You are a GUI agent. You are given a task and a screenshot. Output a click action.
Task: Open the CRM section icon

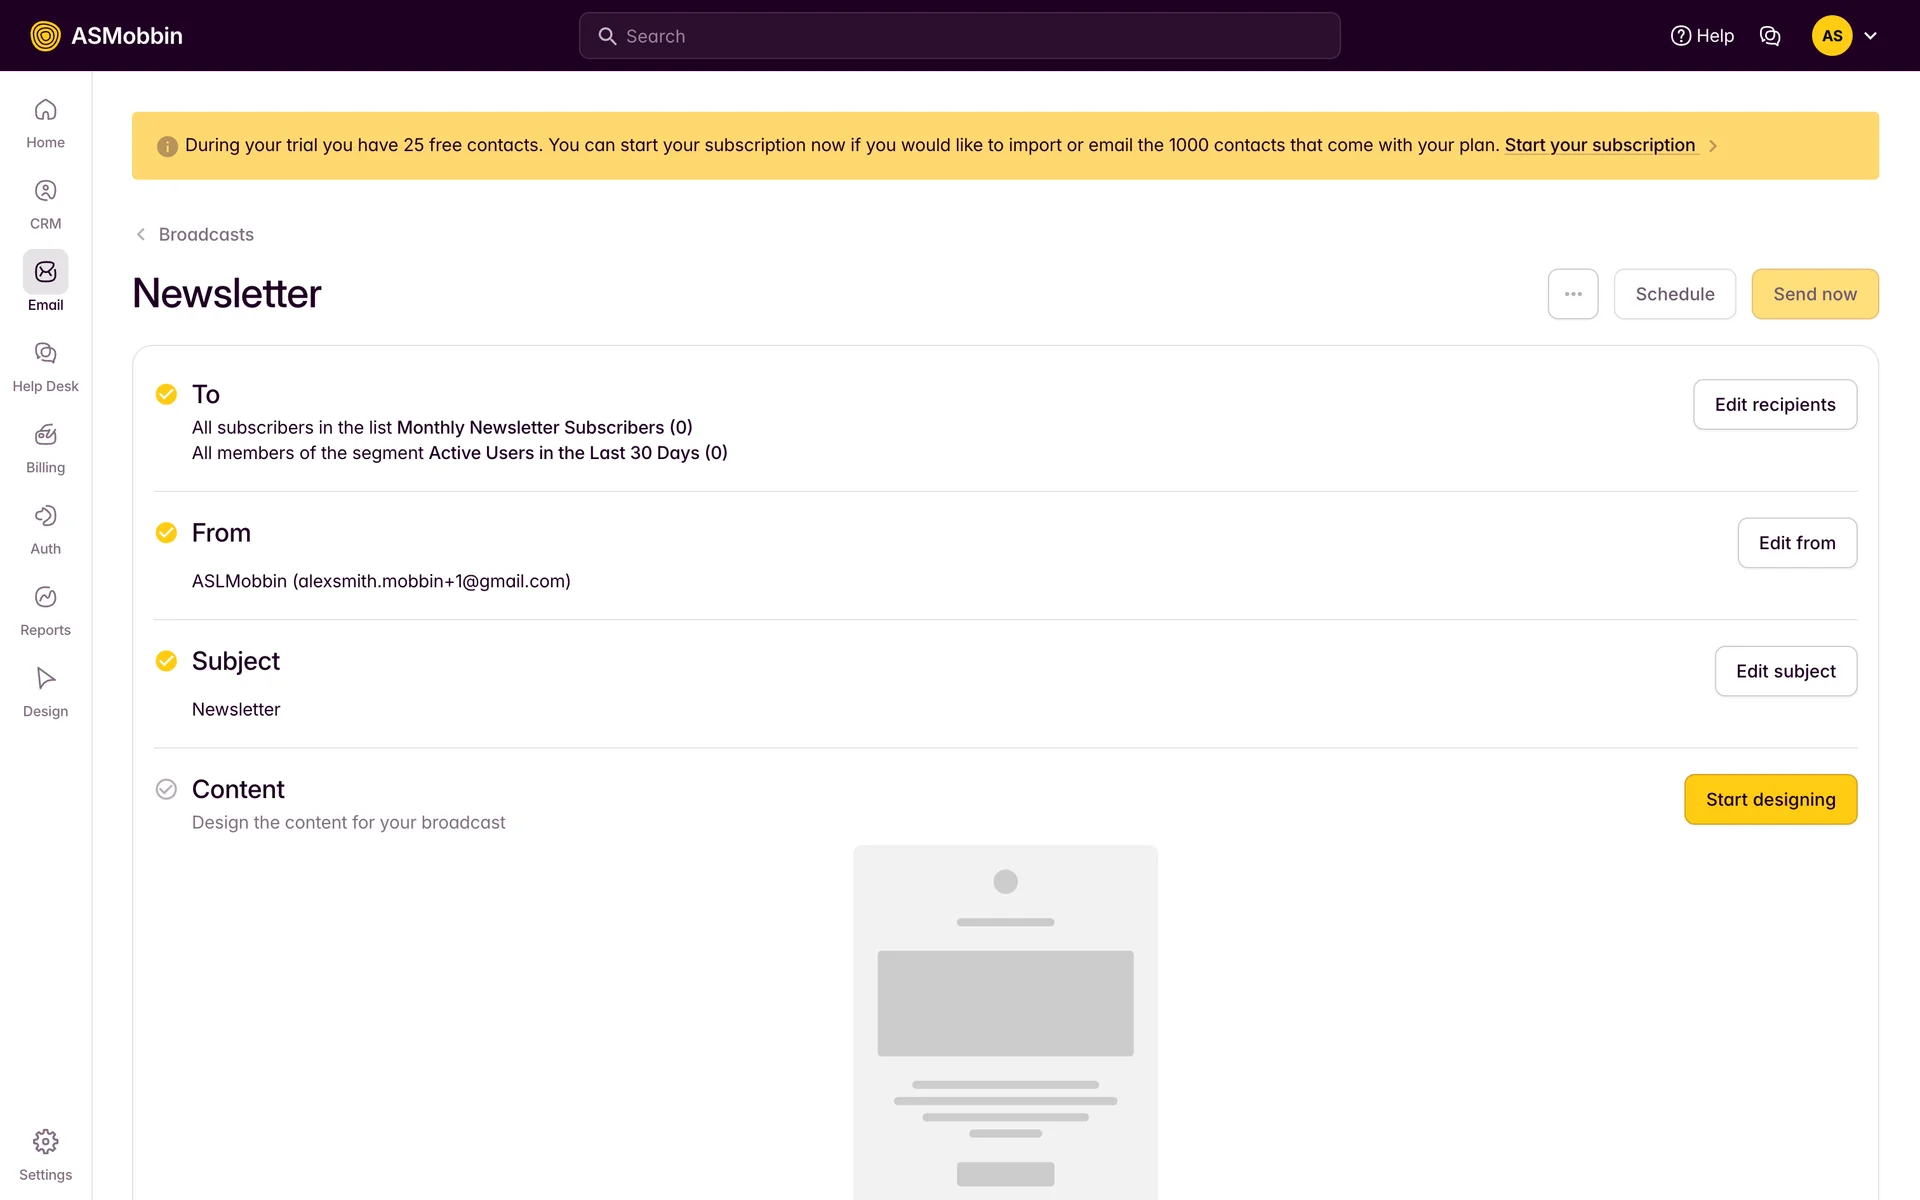tap(45, 191)
